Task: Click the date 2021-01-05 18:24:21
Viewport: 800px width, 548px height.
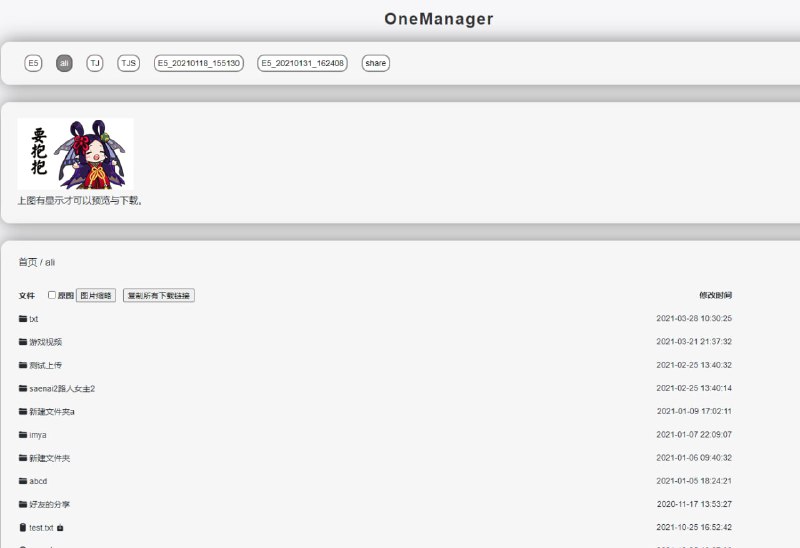Action: click(694, 481)
